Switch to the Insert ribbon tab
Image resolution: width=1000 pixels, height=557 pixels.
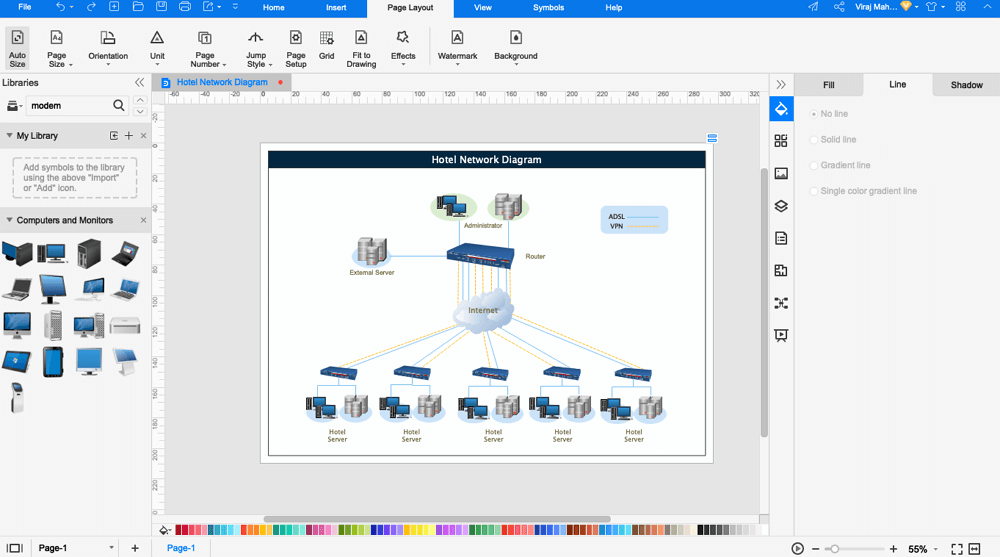tap(336, 8)
